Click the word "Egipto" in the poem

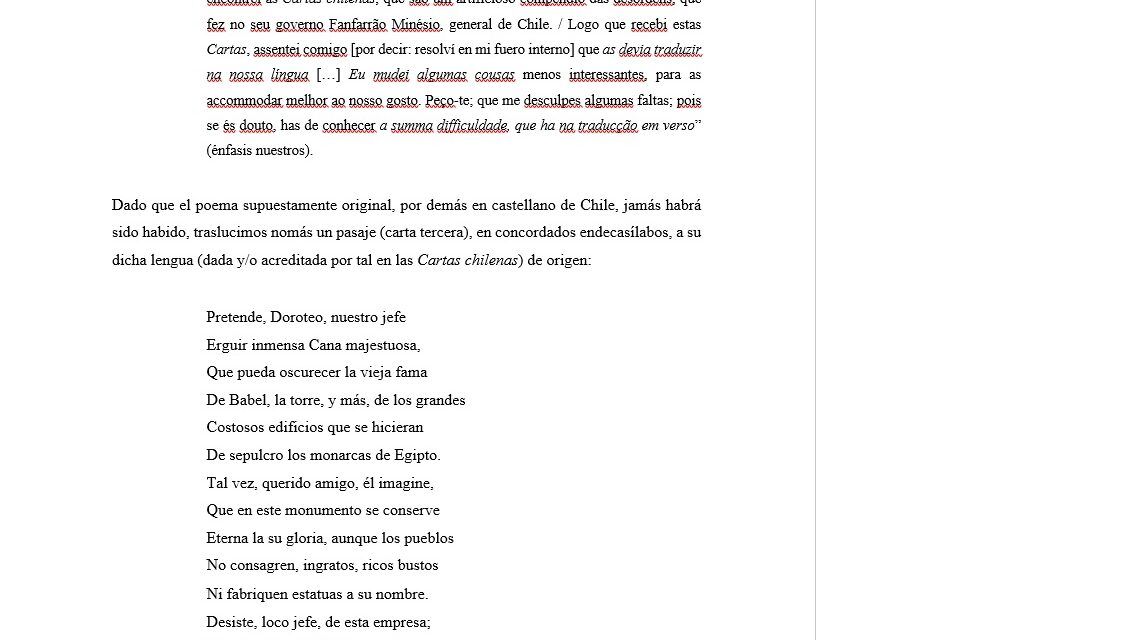point(416,455)
